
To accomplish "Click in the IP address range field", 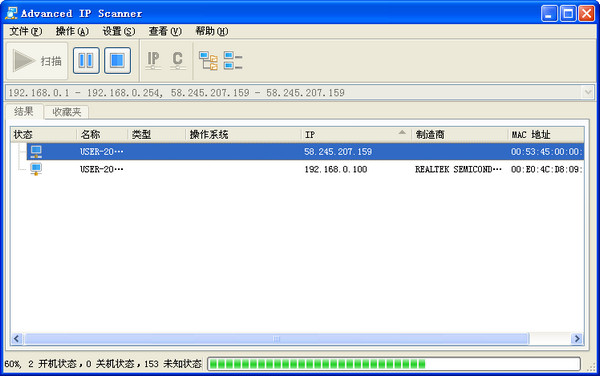I will click(x=293, y=93).
